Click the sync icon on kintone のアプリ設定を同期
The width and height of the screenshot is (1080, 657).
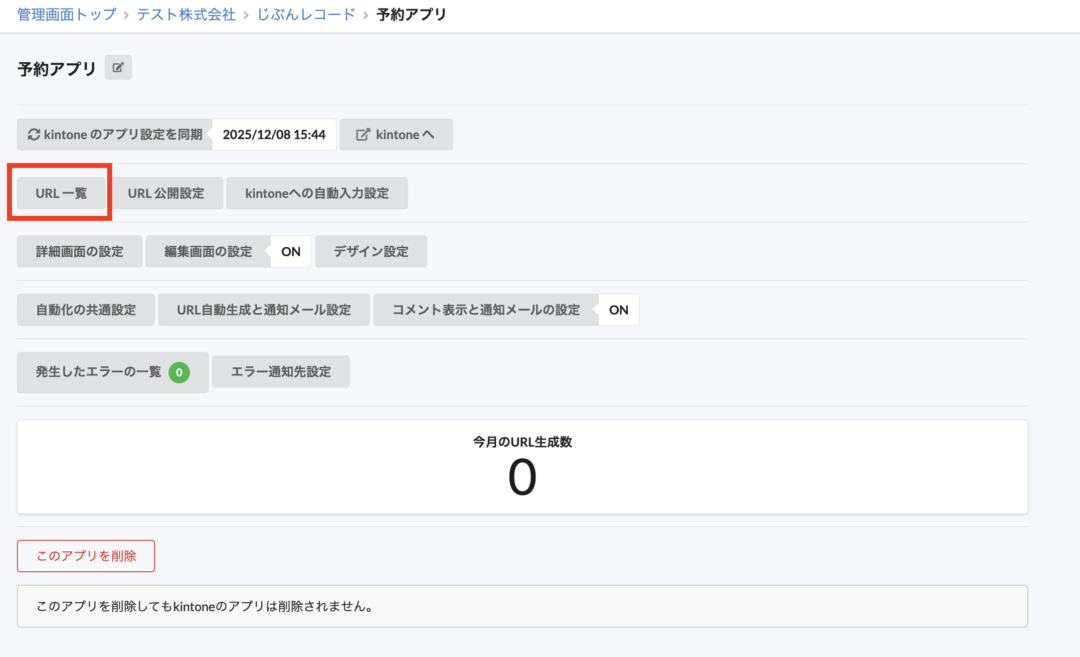click(32, 133)
